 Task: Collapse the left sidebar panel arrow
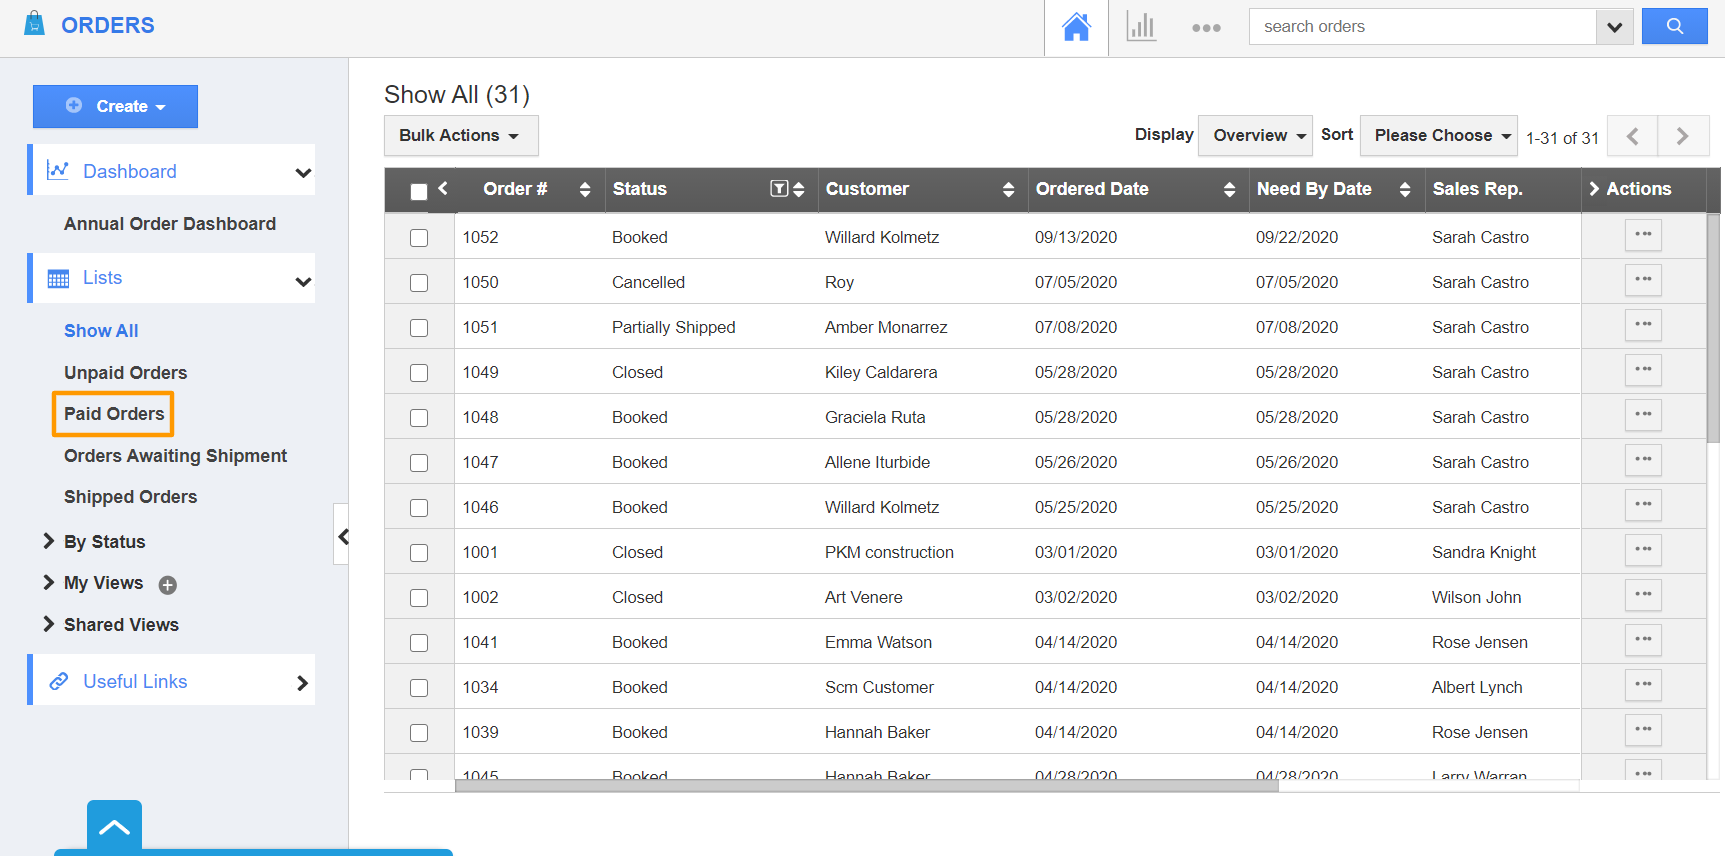pyautogui.click(x=342, y=537)
